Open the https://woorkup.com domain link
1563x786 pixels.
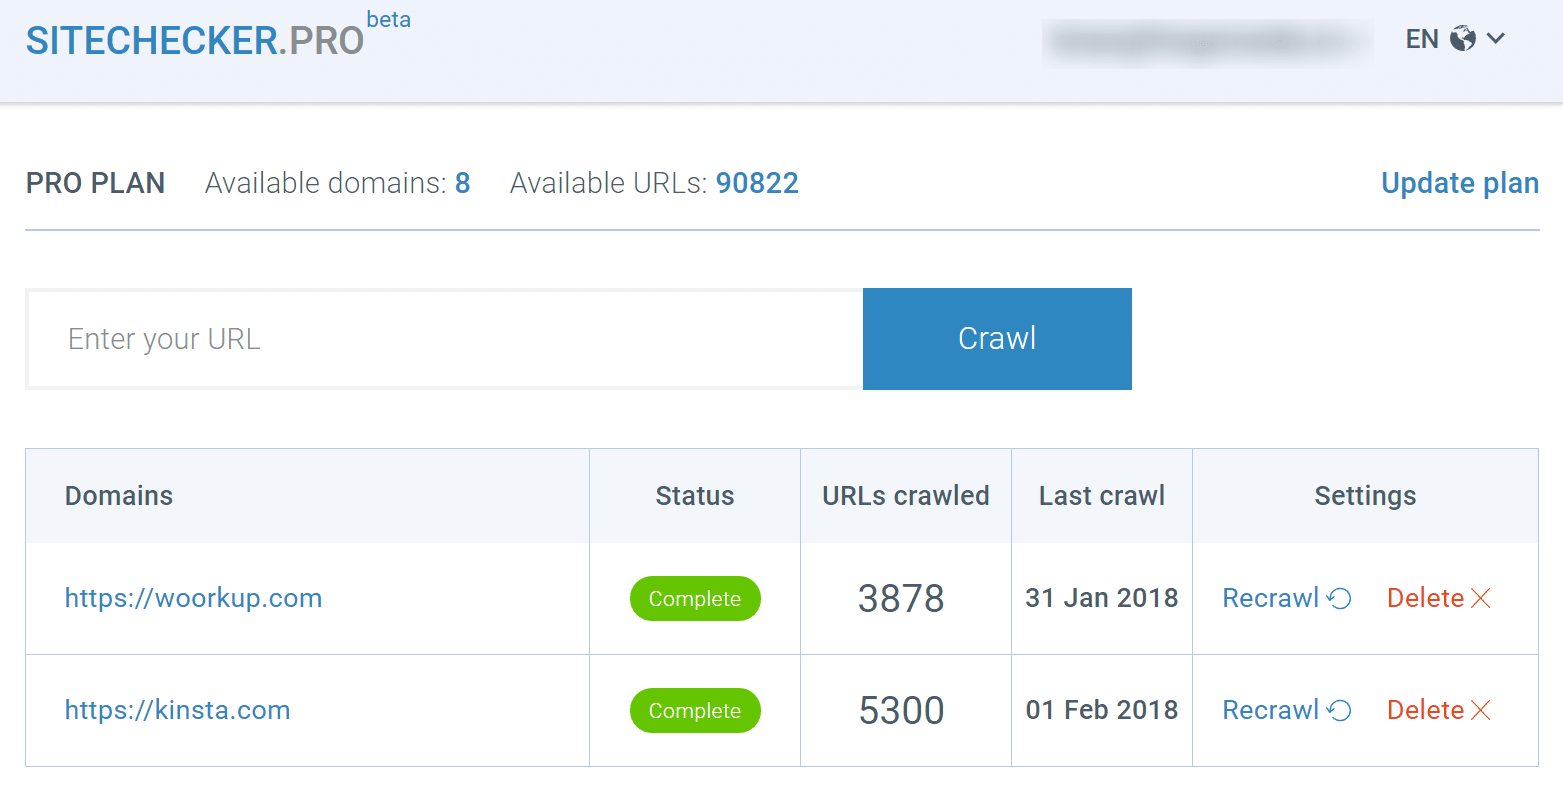coord(194,598)
